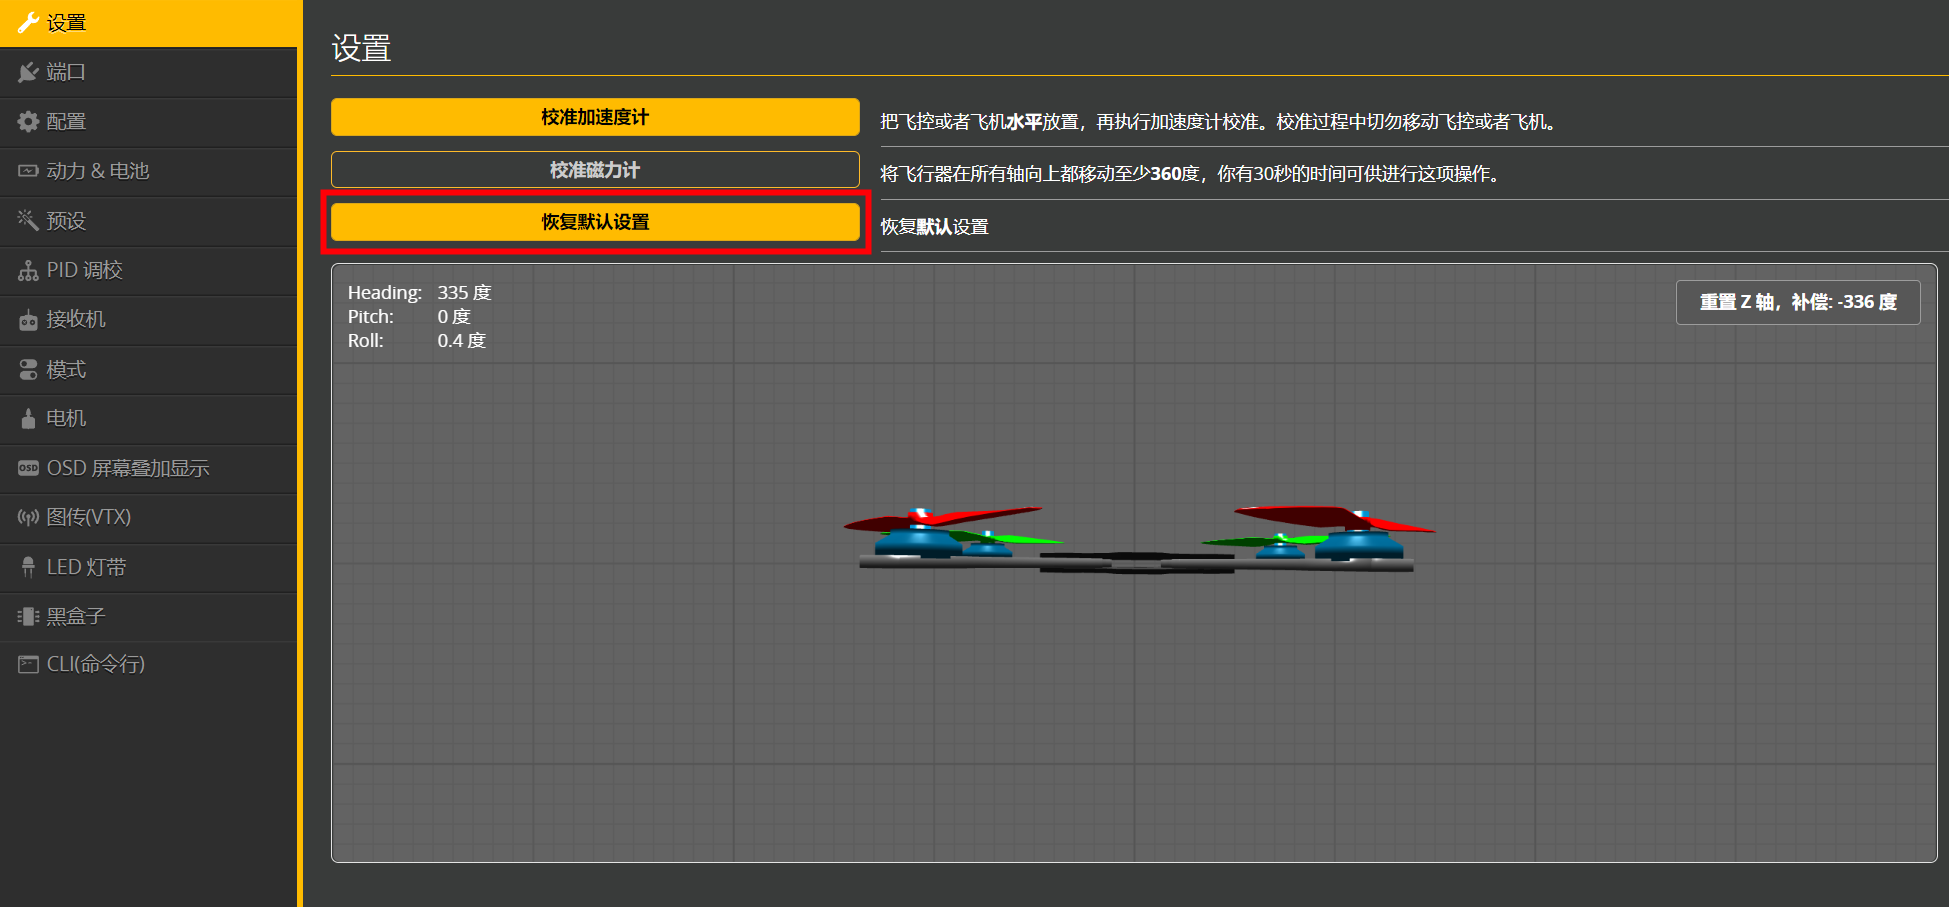Switch to the 电机 tab

(66, 418)
